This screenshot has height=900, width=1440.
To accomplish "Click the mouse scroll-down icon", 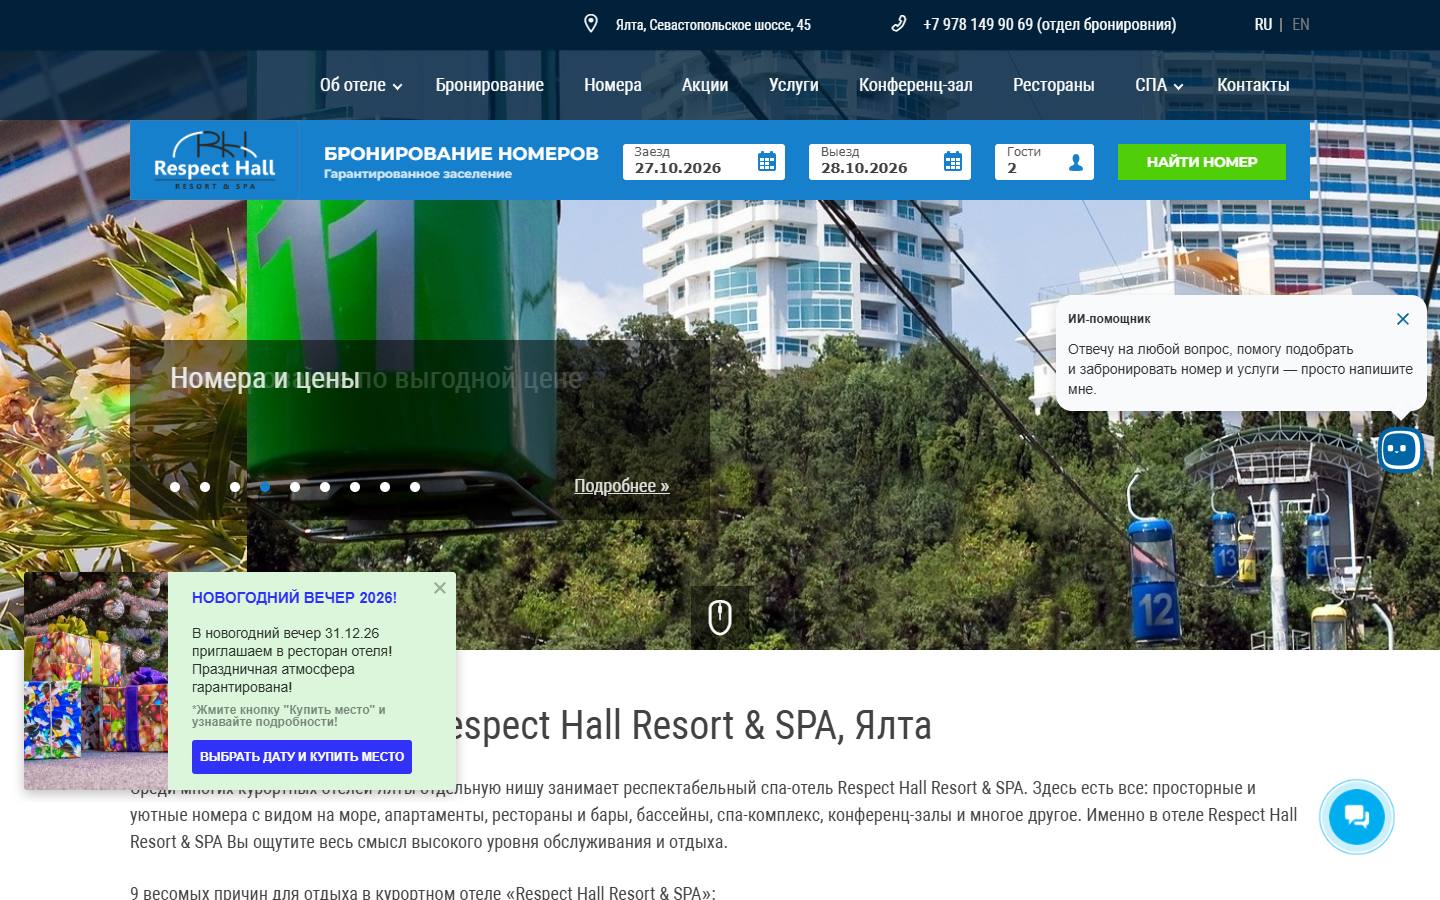I will 720,617.
